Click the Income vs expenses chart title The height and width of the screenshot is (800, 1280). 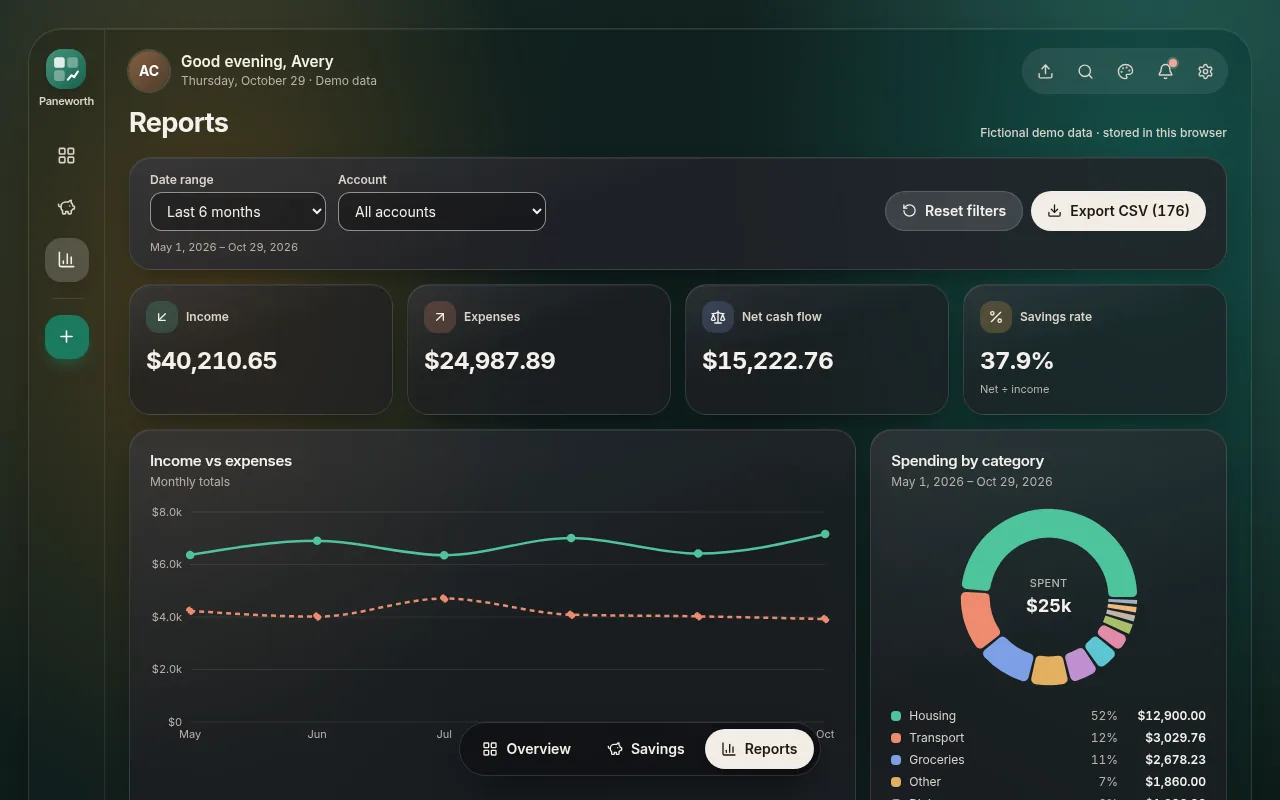click(221, 461)
